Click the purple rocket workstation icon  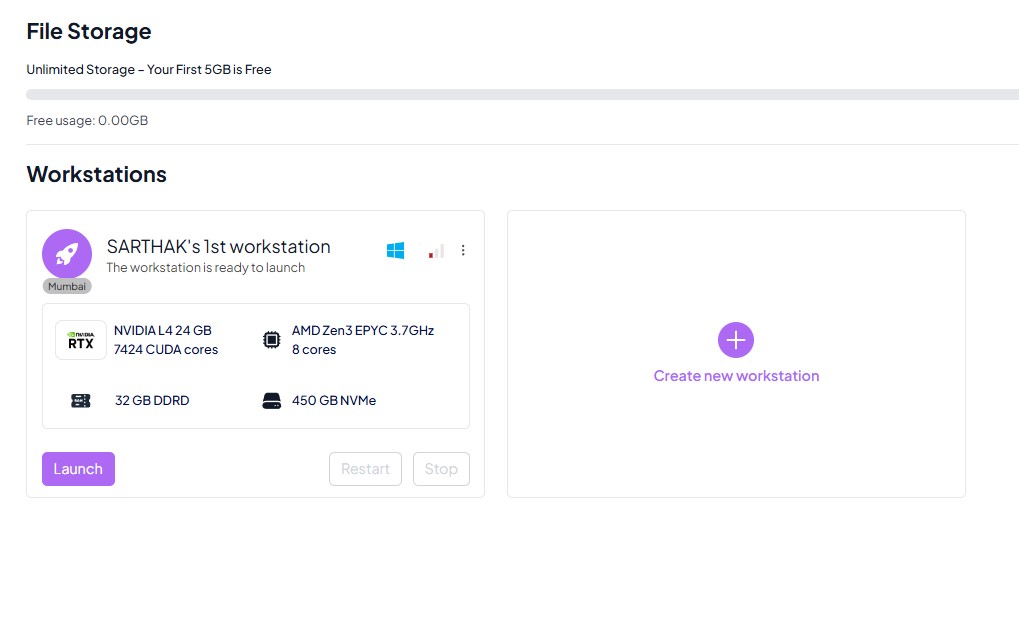click(67, 254)
